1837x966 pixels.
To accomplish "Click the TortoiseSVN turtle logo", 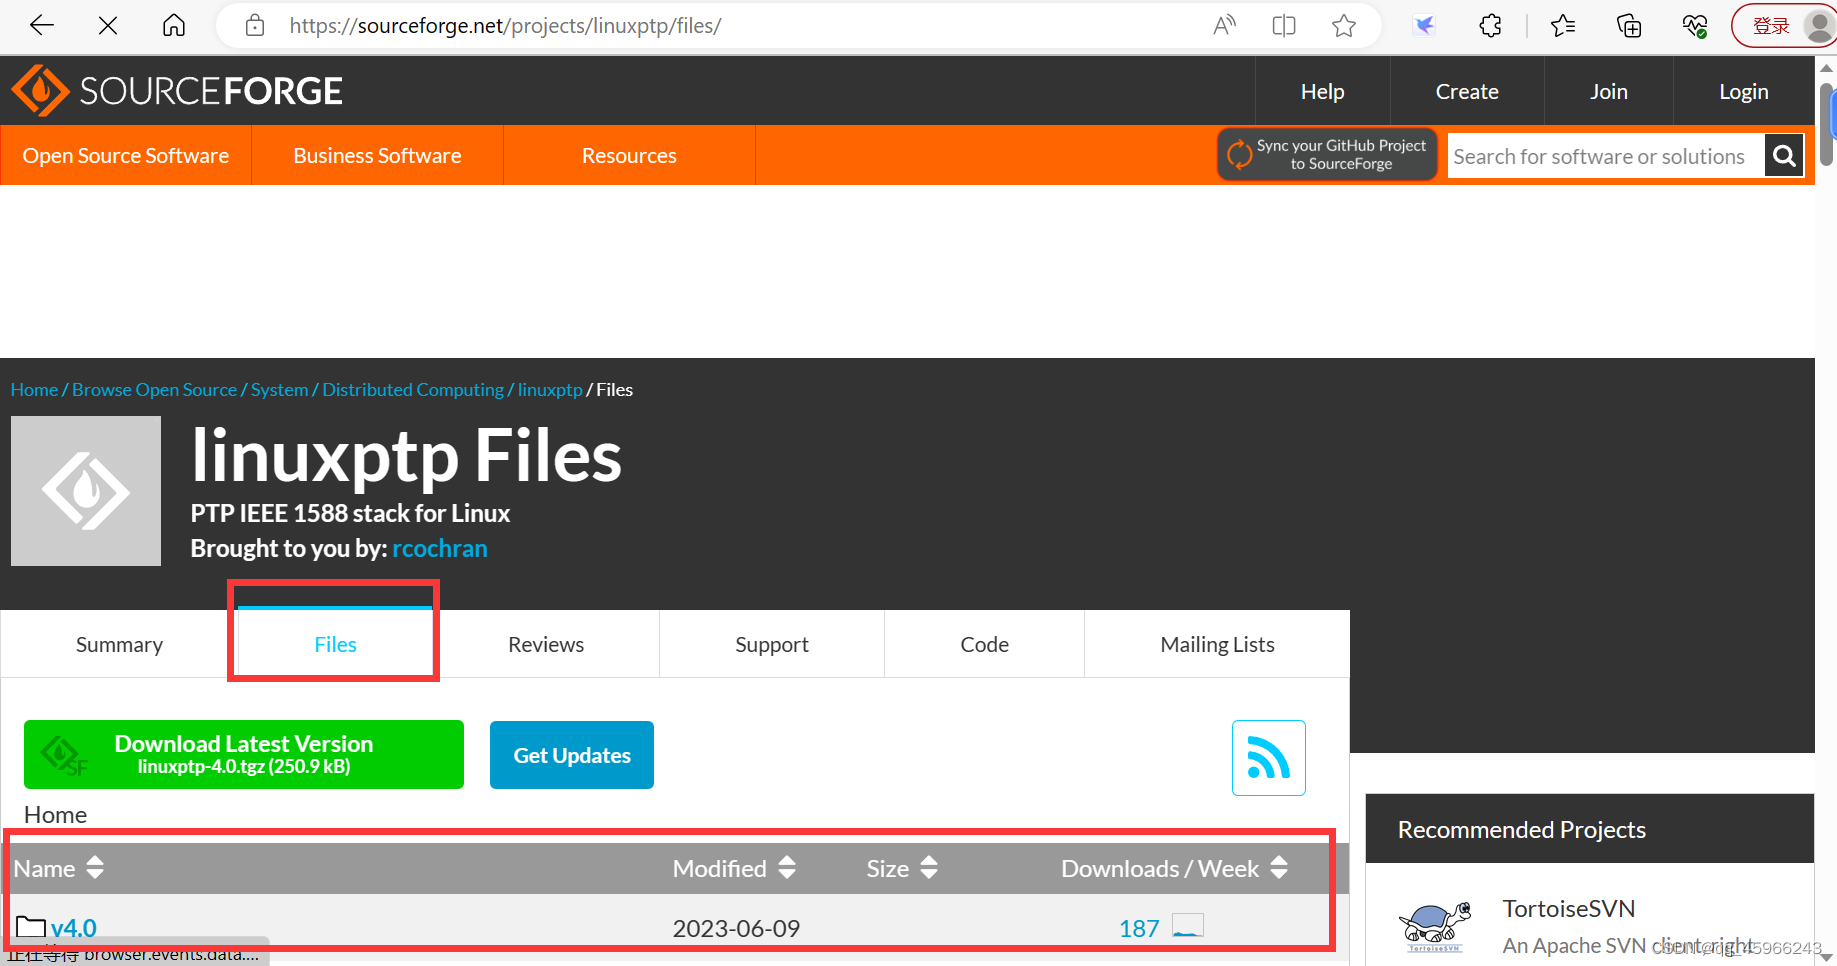I will [x=1435, y=926].
